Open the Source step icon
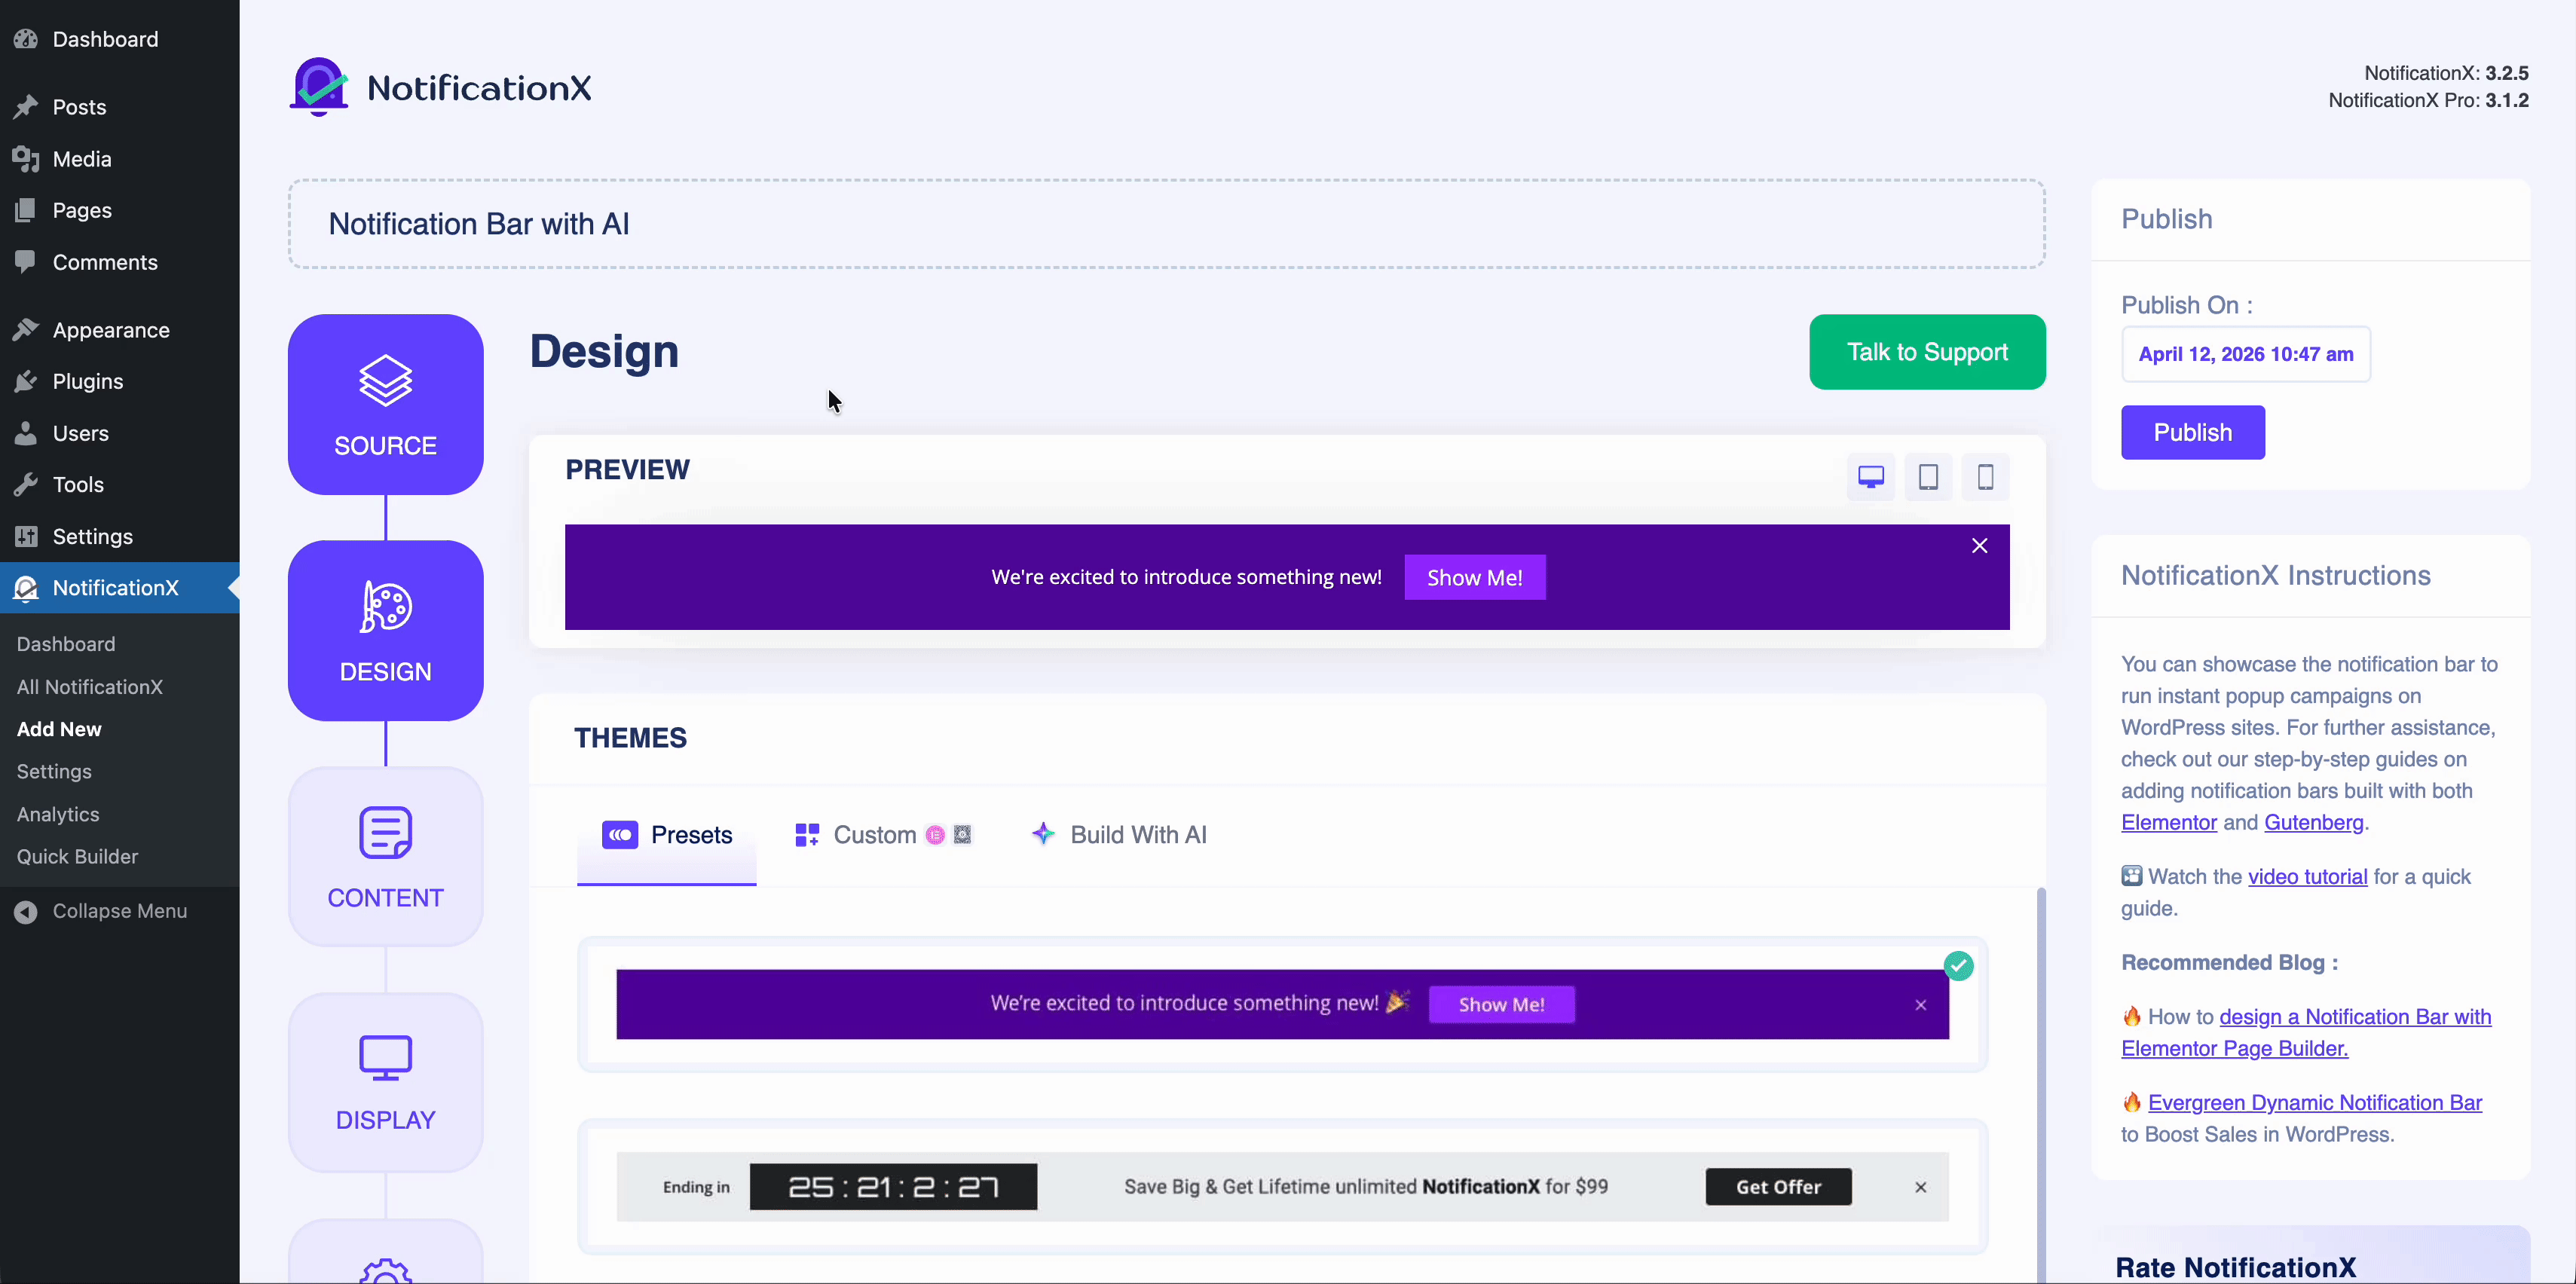The height and width of the screenshot is (1284, 2576). click(385, 381)
